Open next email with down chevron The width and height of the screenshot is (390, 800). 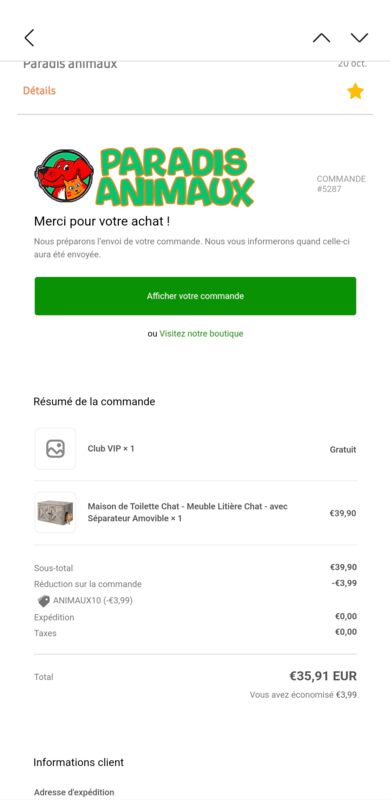(359, 38)
